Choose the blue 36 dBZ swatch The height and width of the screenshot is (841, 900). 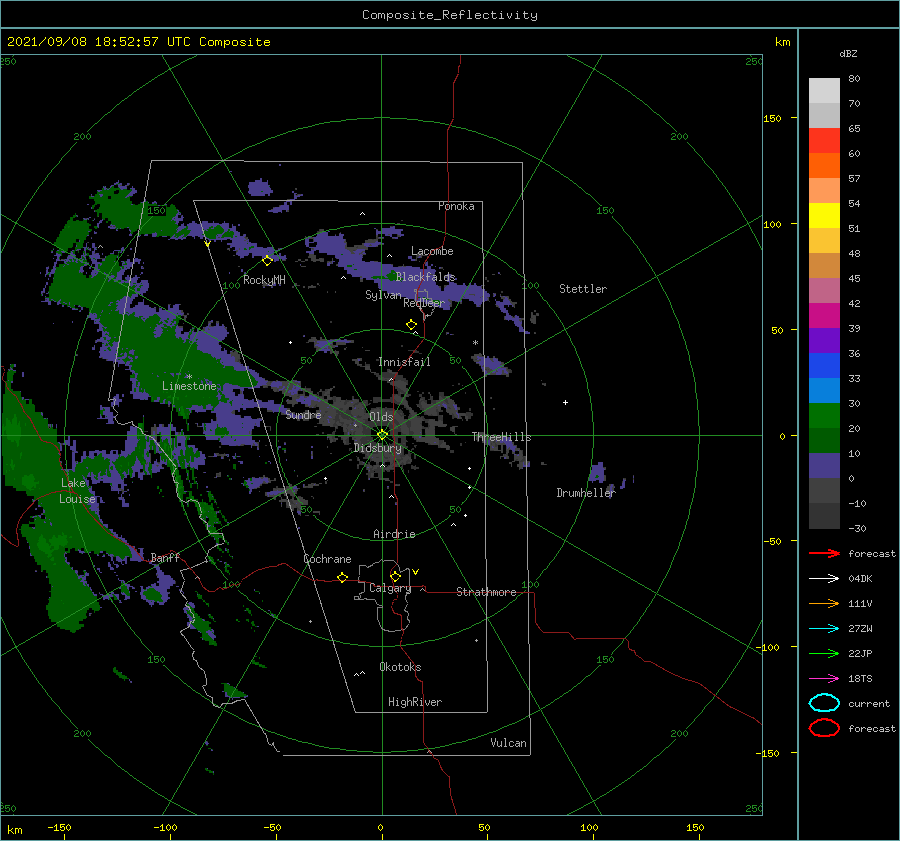(x=824, y=365)
